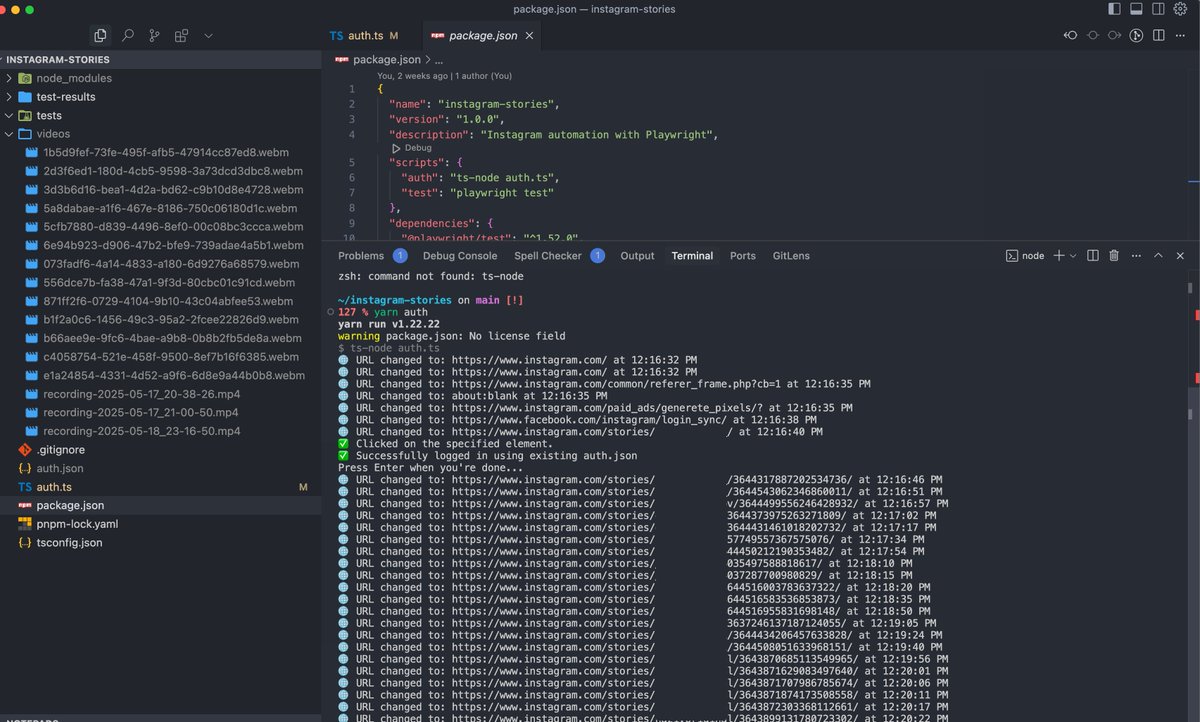Kill terminal with trash icon
1200x722 pixels.
(1114, 256)
